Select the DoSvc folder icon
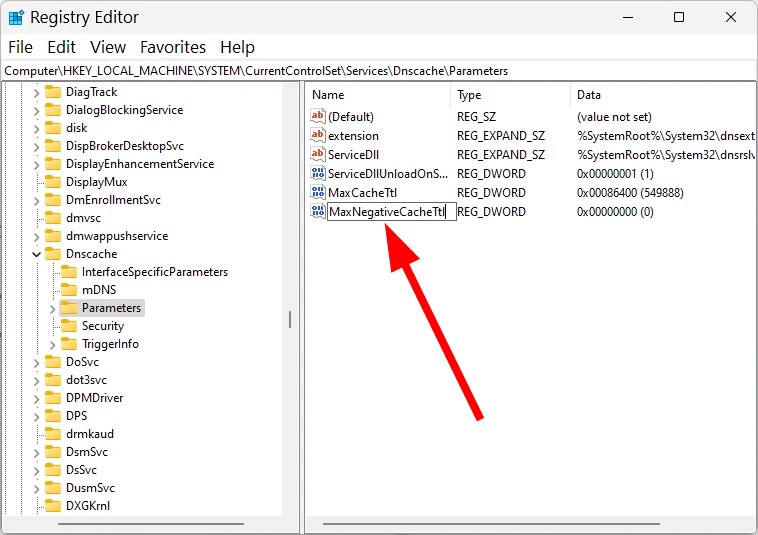The height and width of the screenshot is (535, 758). pyautogui.click(x=53, y=362)
